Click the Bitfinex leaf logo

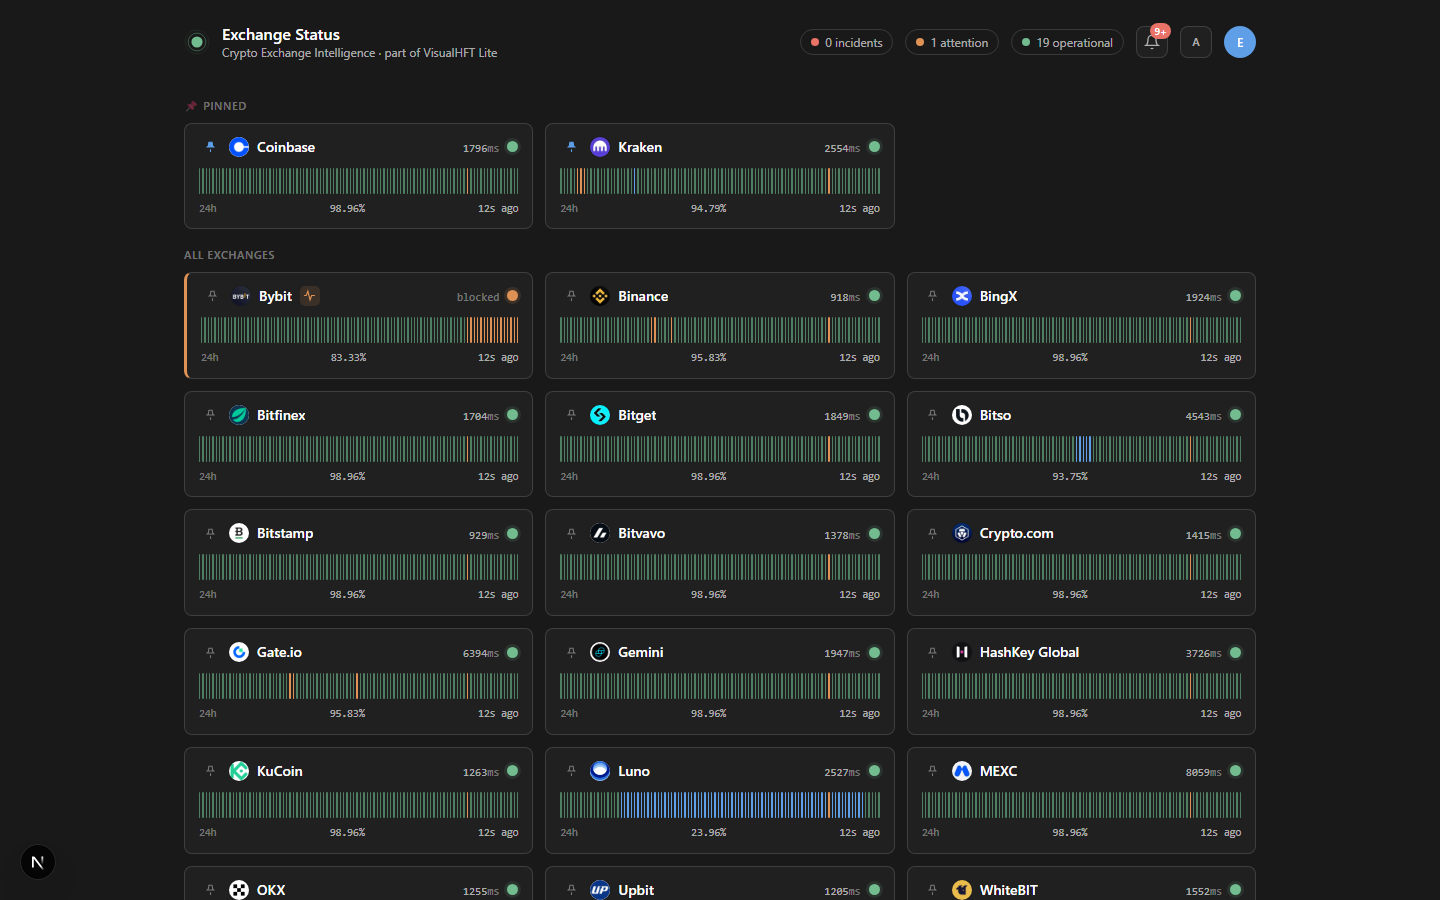pos(239,415)
